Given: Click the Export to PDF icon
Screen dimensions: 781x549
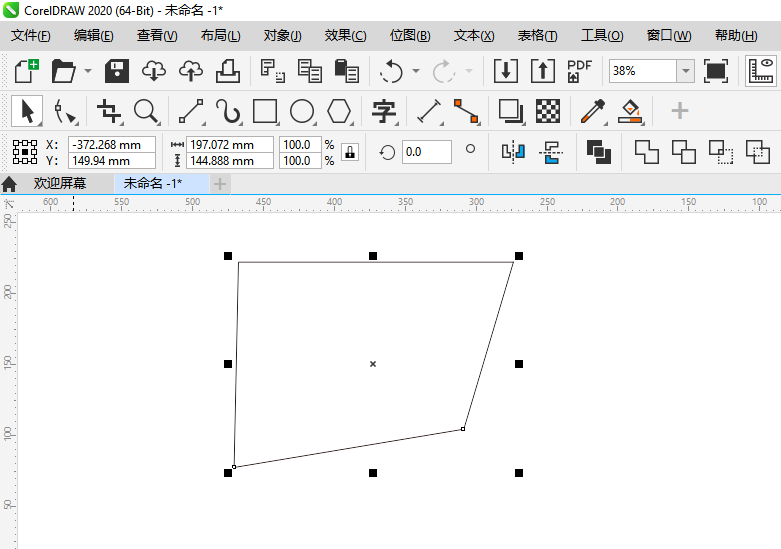Looking at the screenshot, I should (579, 71).
